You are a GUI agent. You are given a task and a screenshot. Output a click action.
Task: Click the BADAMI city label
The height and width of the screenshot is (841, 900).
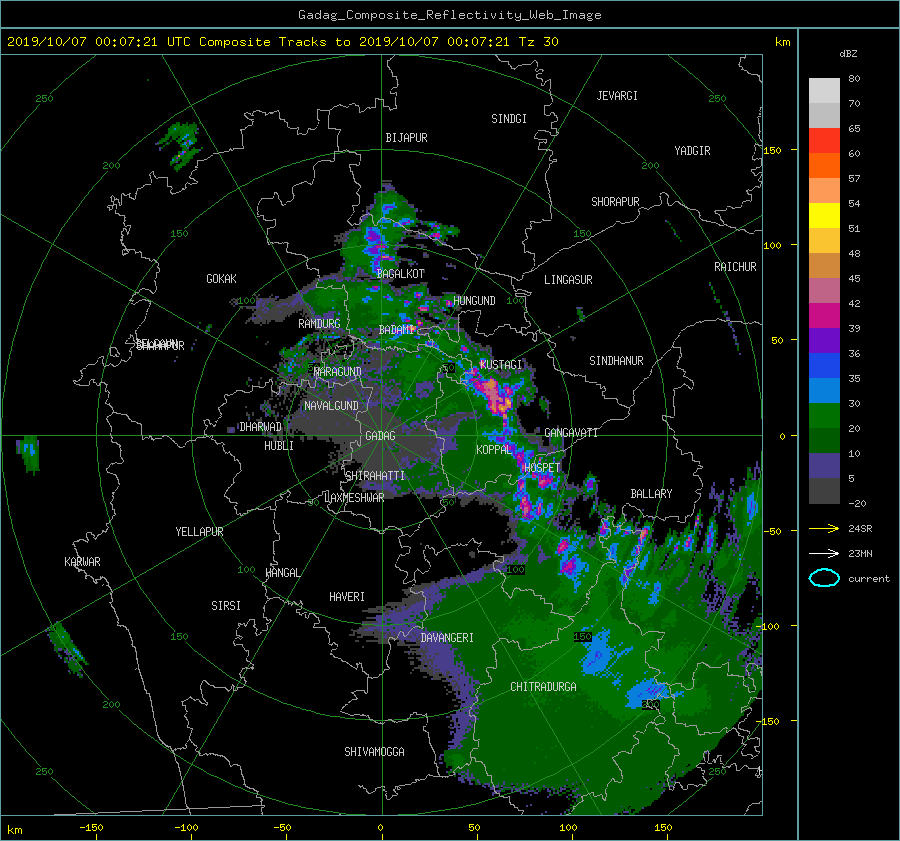pos(397,330)
